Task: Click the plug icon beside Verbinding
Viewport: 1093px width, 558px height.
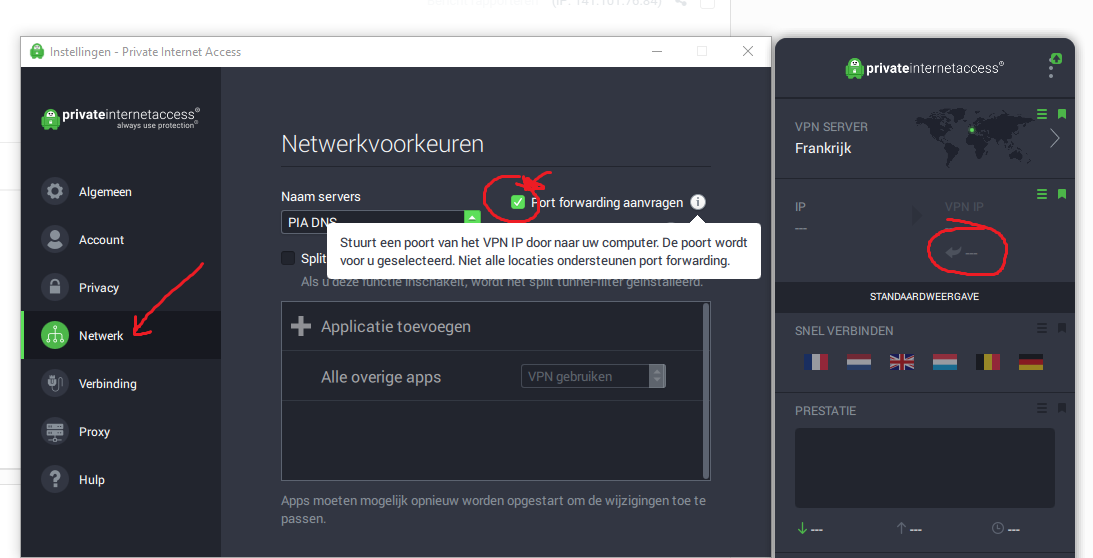Action: 55,384
